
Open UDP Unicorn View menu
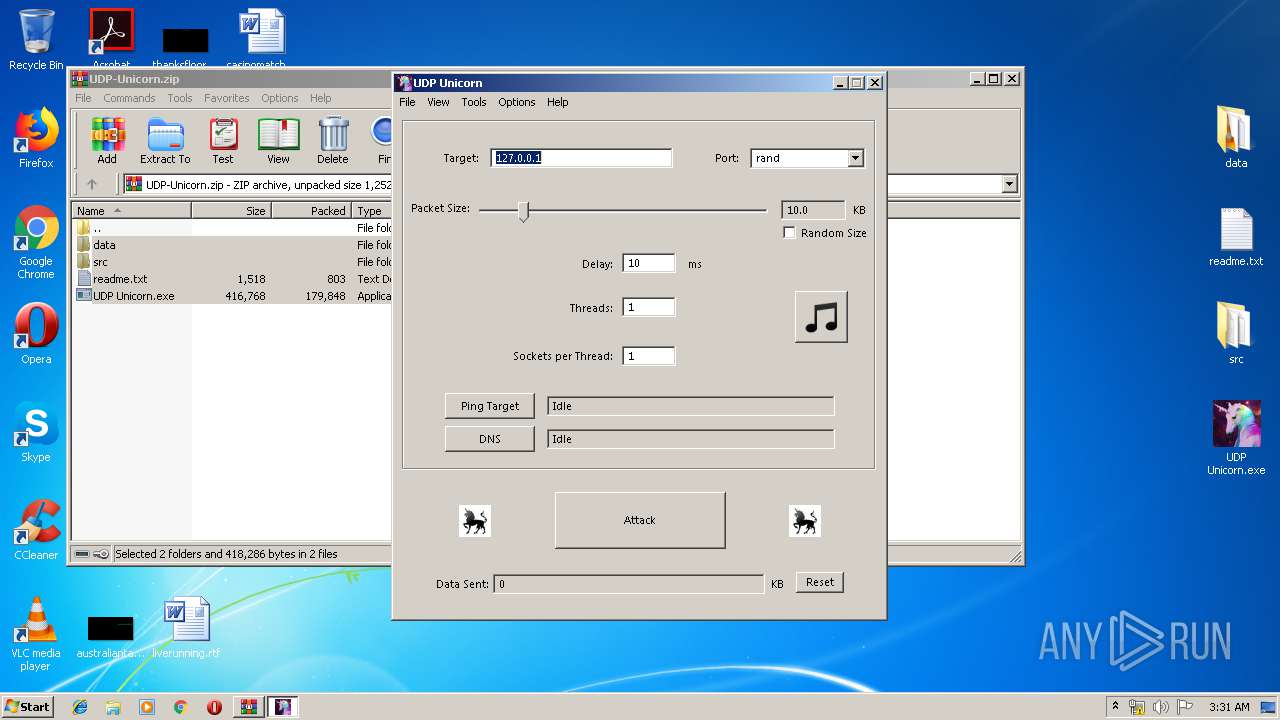click(438, 102)
